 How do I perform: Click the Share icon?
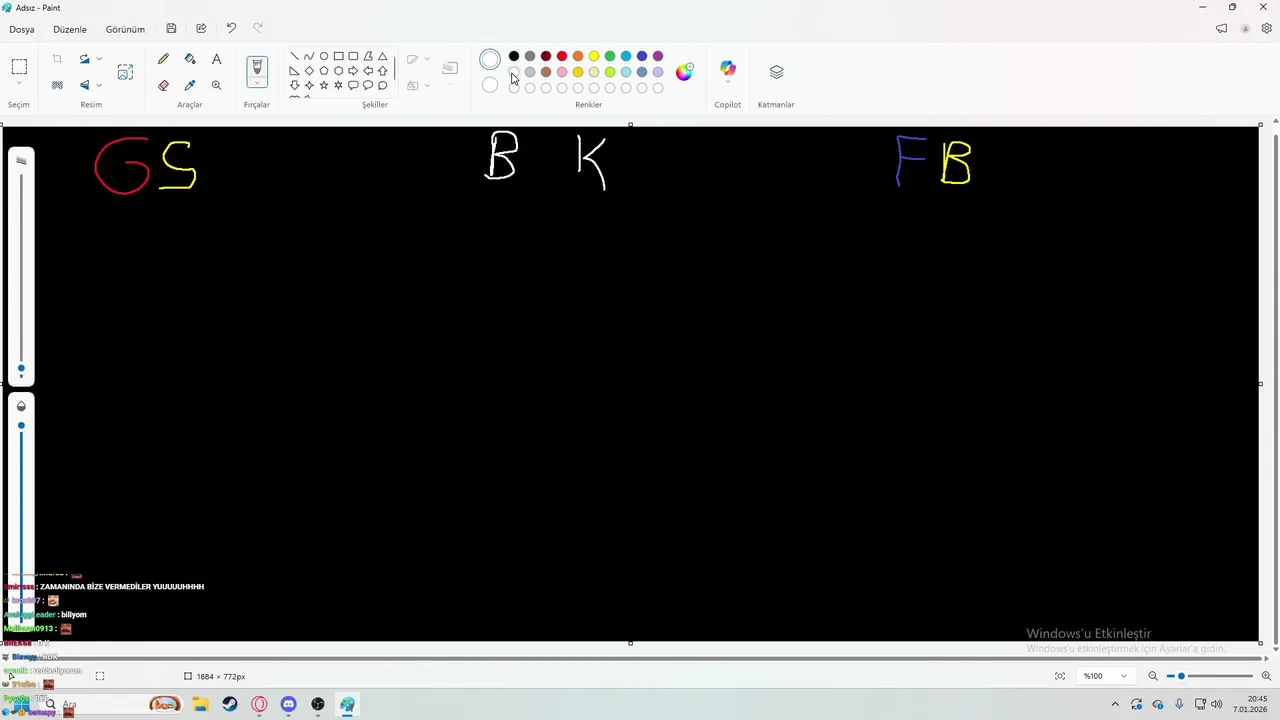[201, 29]
